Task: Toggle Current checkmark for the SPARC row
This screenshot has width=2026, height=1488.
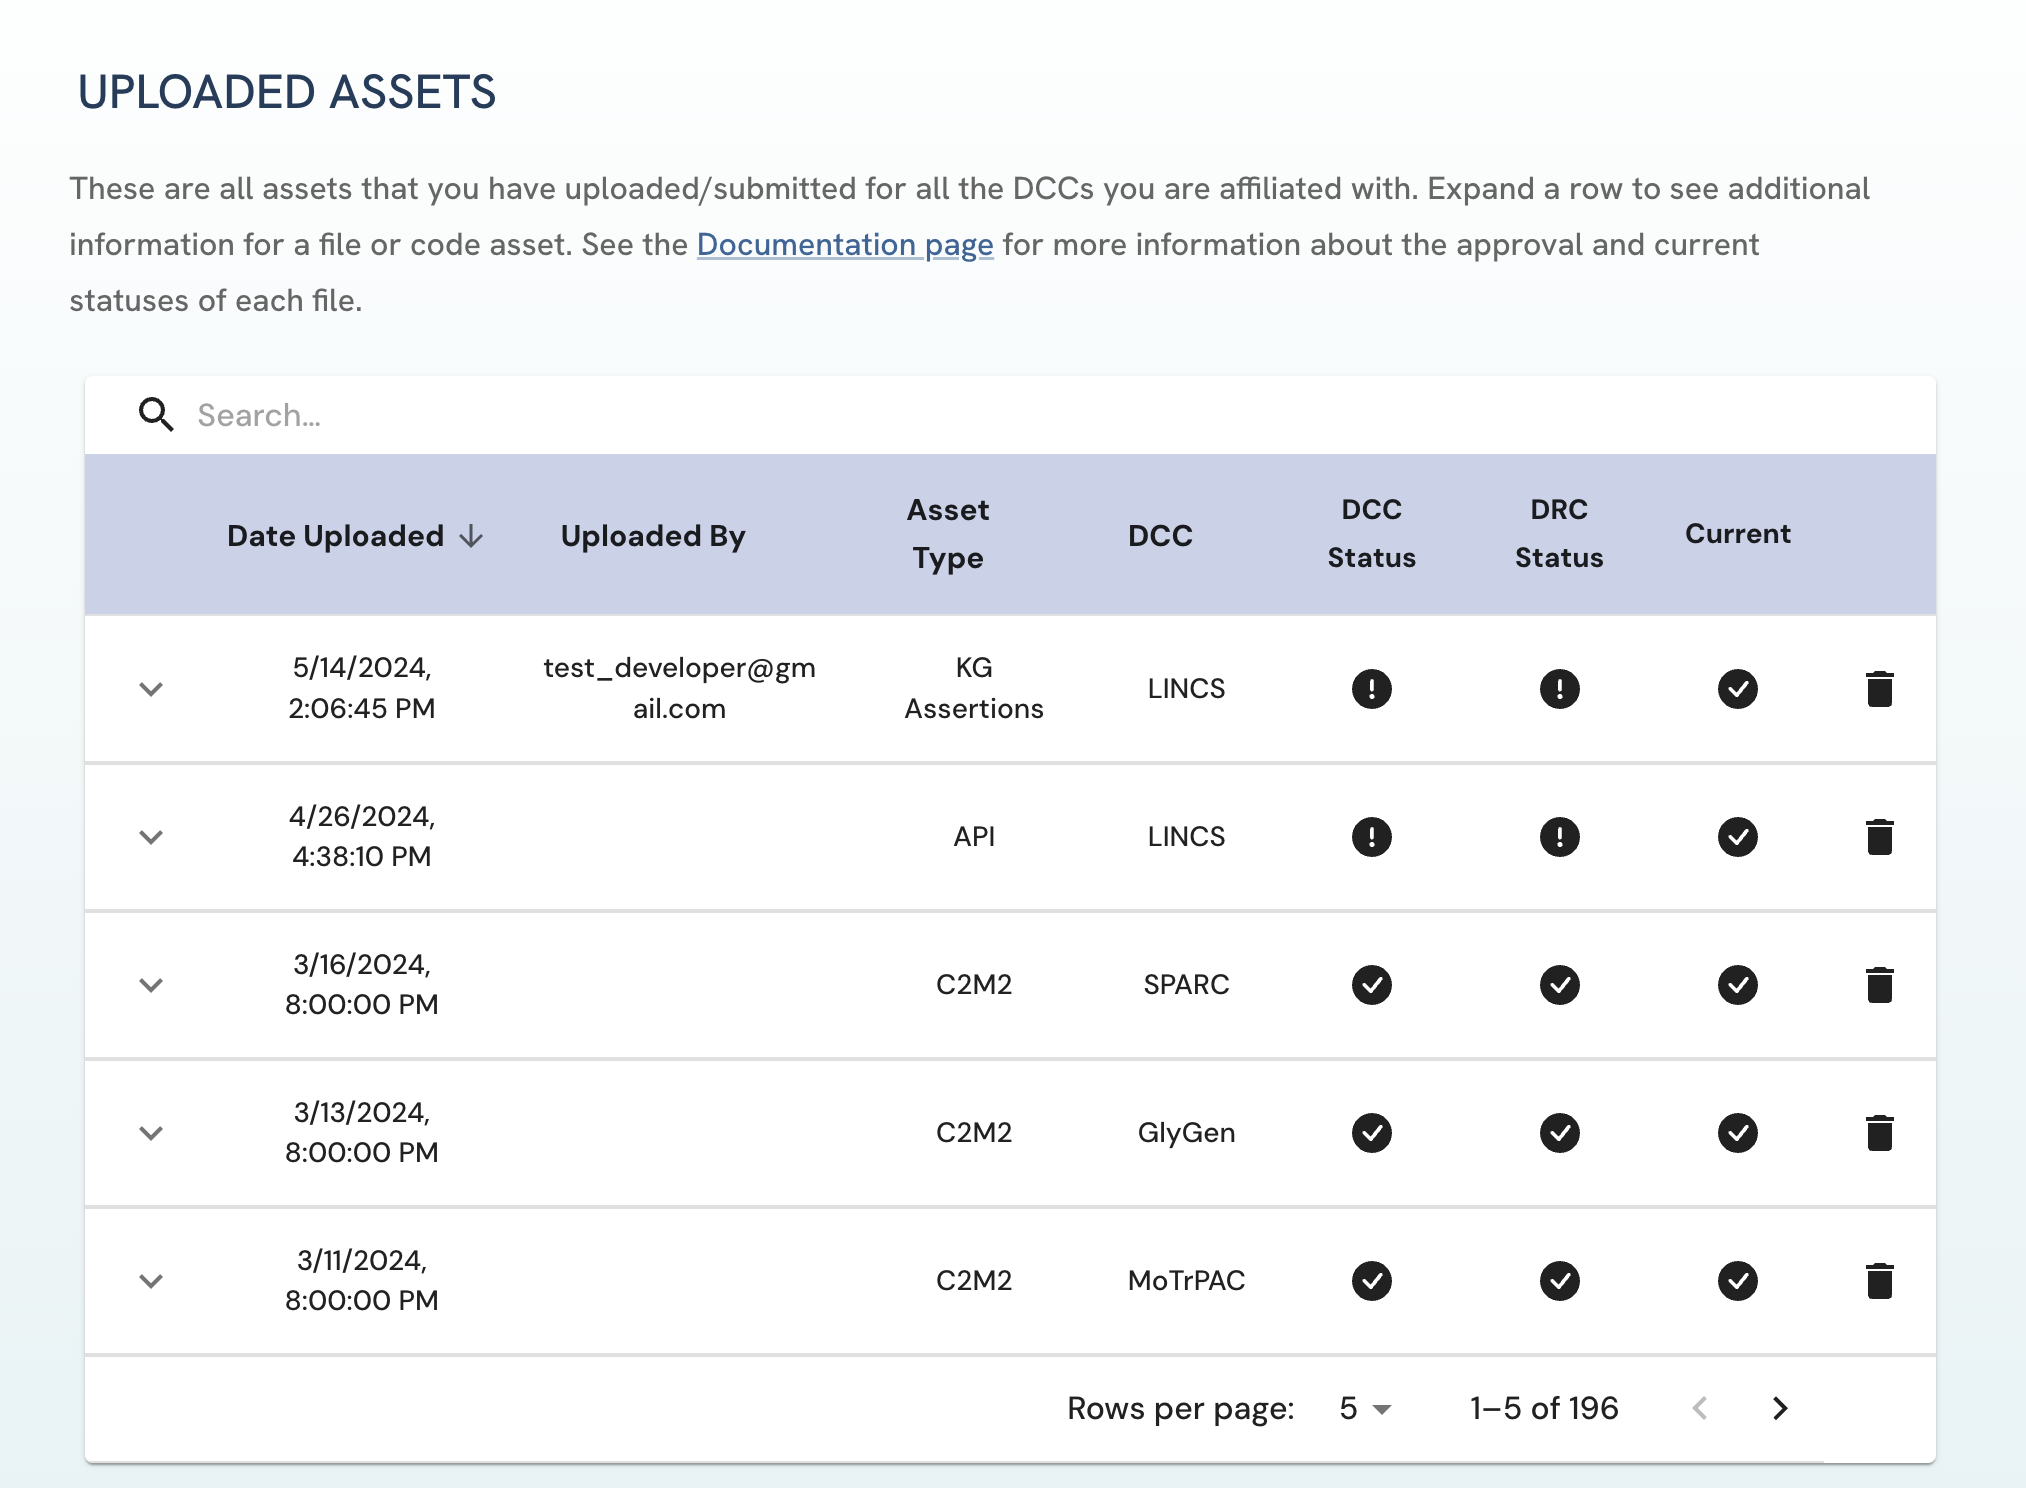Action: [1737, 985]
